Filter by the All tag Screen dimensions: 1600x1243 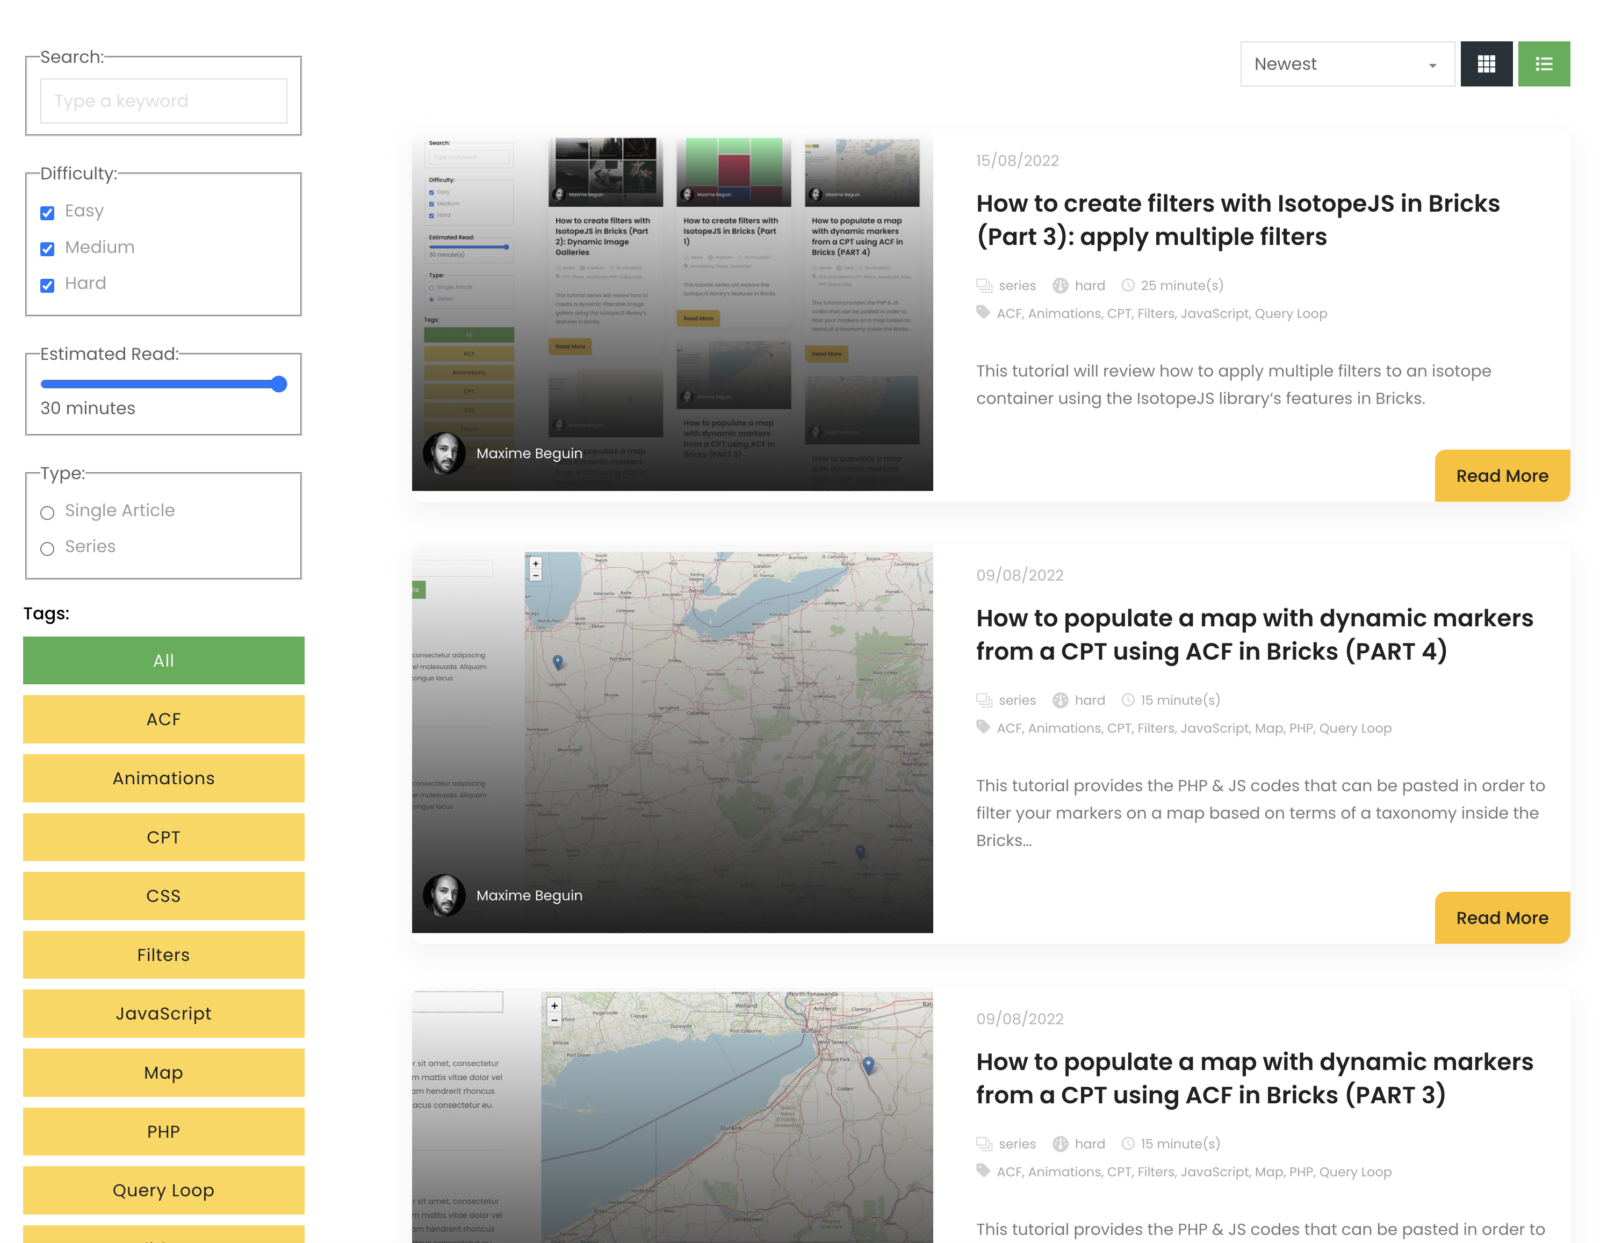(x=163, y=661)
